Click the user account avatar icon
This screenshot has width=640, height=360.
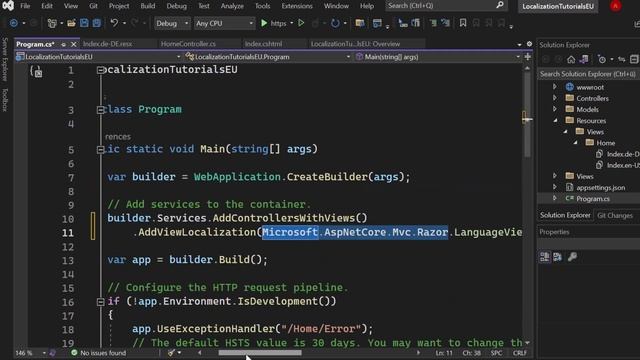(x=616, y=6)
